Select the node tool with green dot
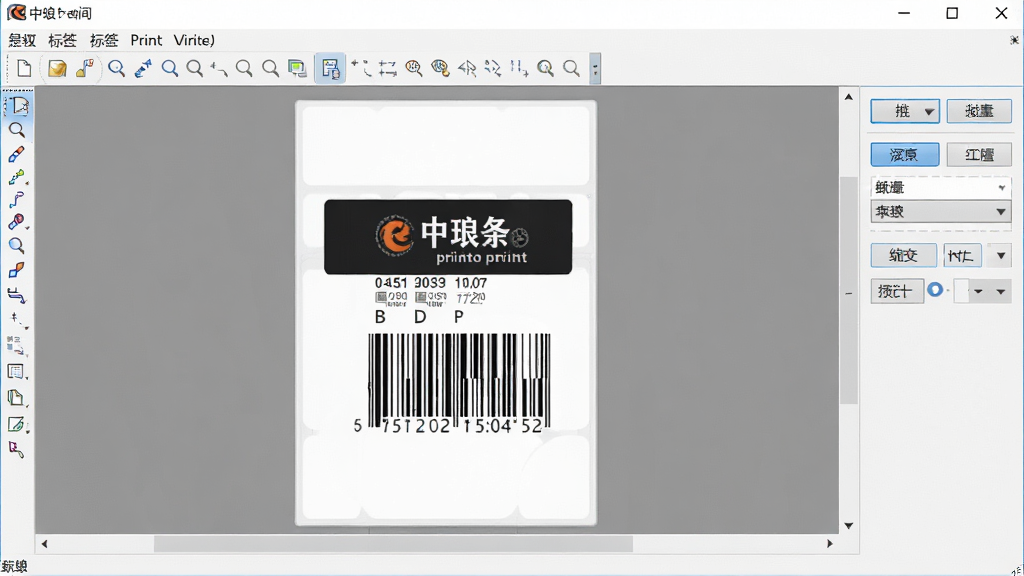1024x576 pixels. pos(16,177)
